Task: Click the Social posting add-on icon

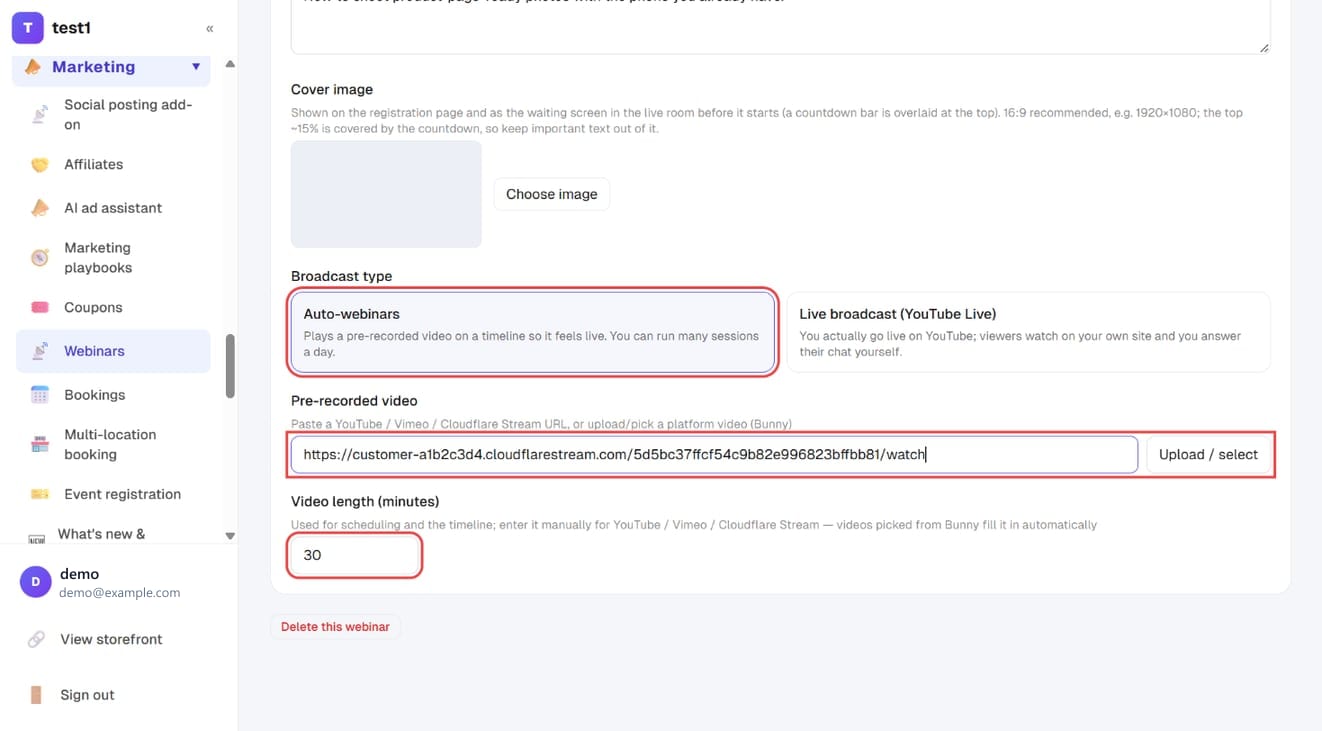Action: [x=40, y=115]
